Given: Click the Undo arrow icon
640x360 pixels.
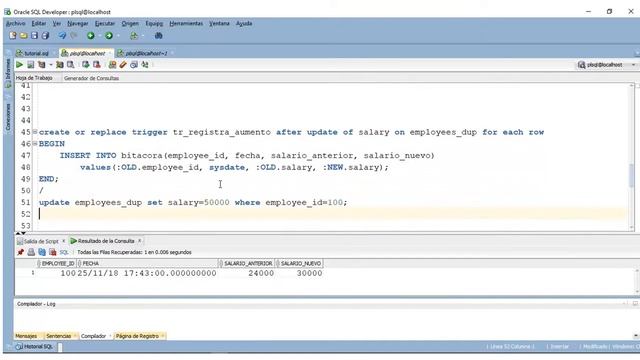Looking at the screenshot, I should 62,36.
